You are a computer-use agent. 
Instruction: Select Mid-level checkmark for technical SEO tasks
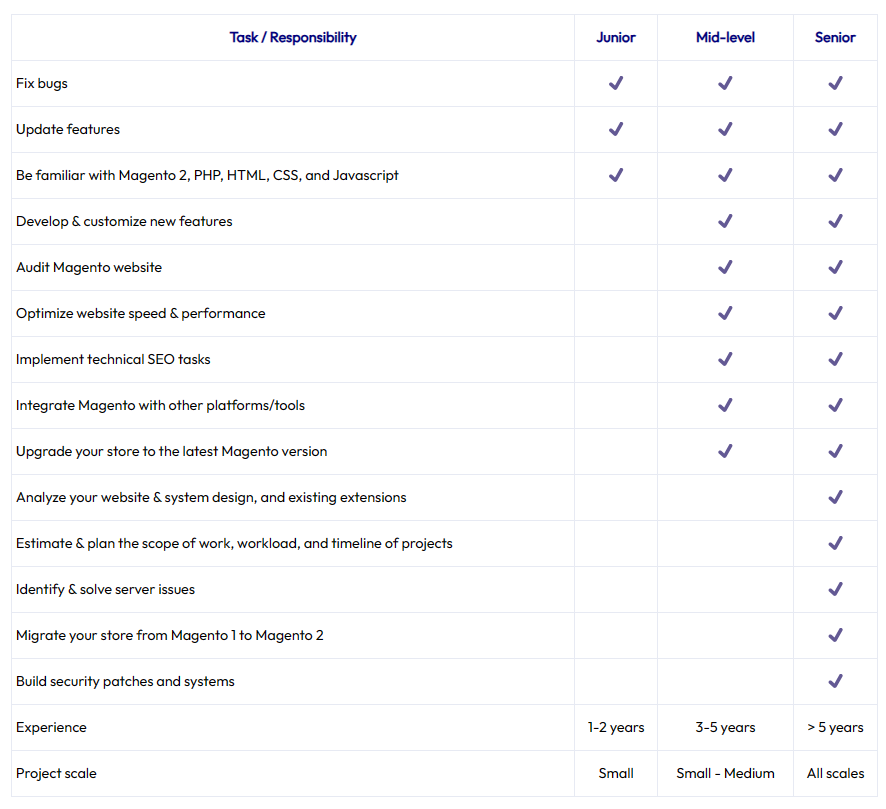tap(725, 359)
